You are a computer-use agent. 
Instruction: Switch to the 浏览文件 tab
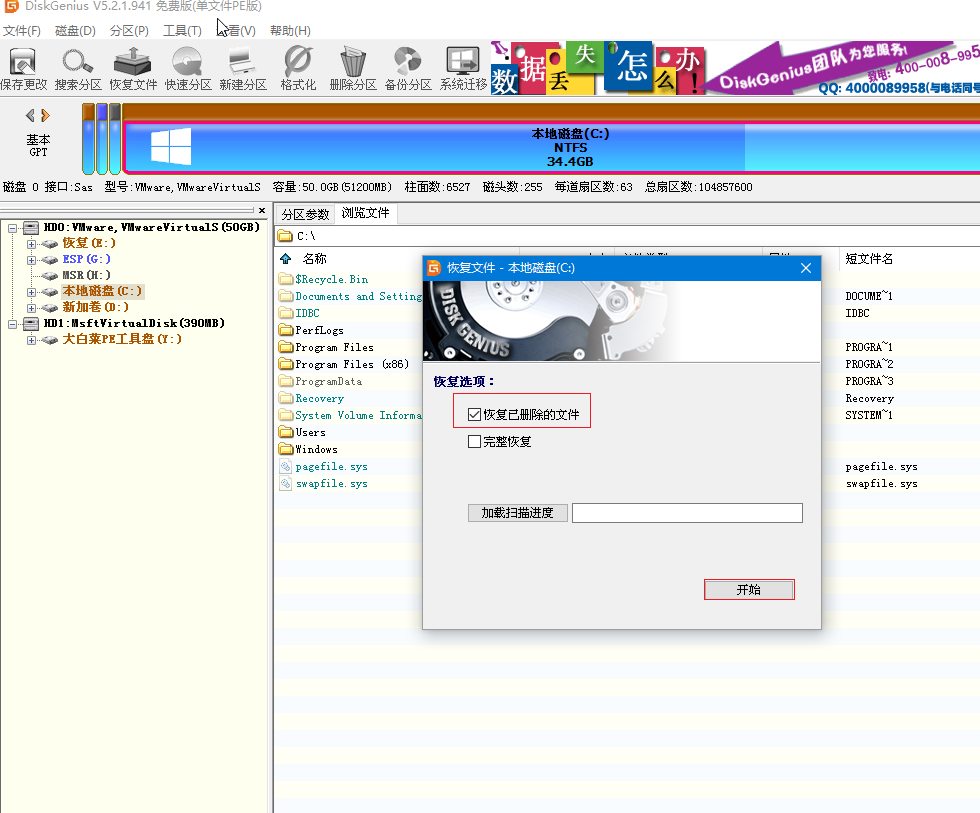366,213
